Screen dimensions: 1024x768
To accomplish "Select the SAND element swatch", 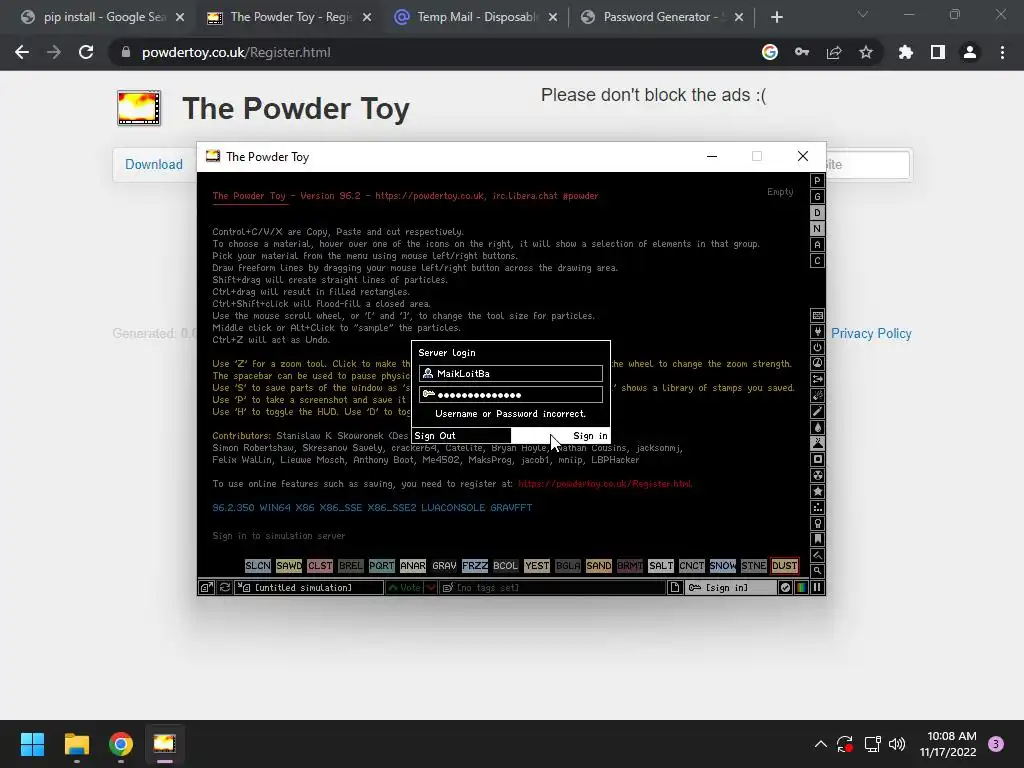I will pyautogui.click(x=598, y=566).
